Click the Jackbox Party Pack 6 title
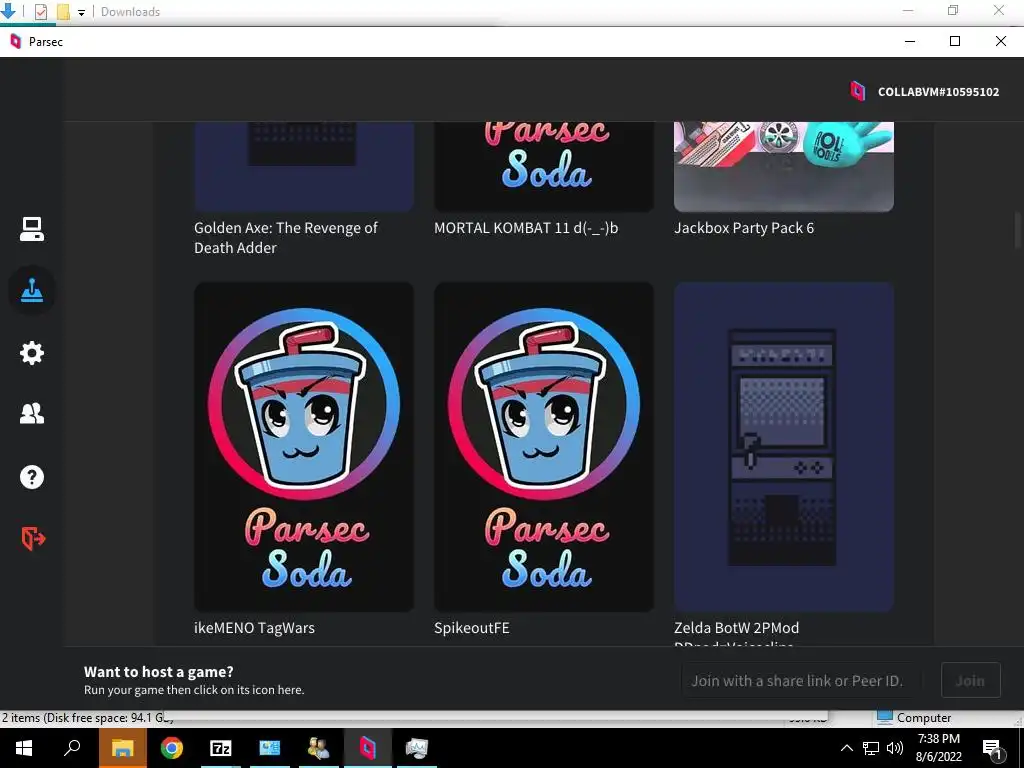The width and height of the screenshot is (1024, 768). [x=744, y=228]
